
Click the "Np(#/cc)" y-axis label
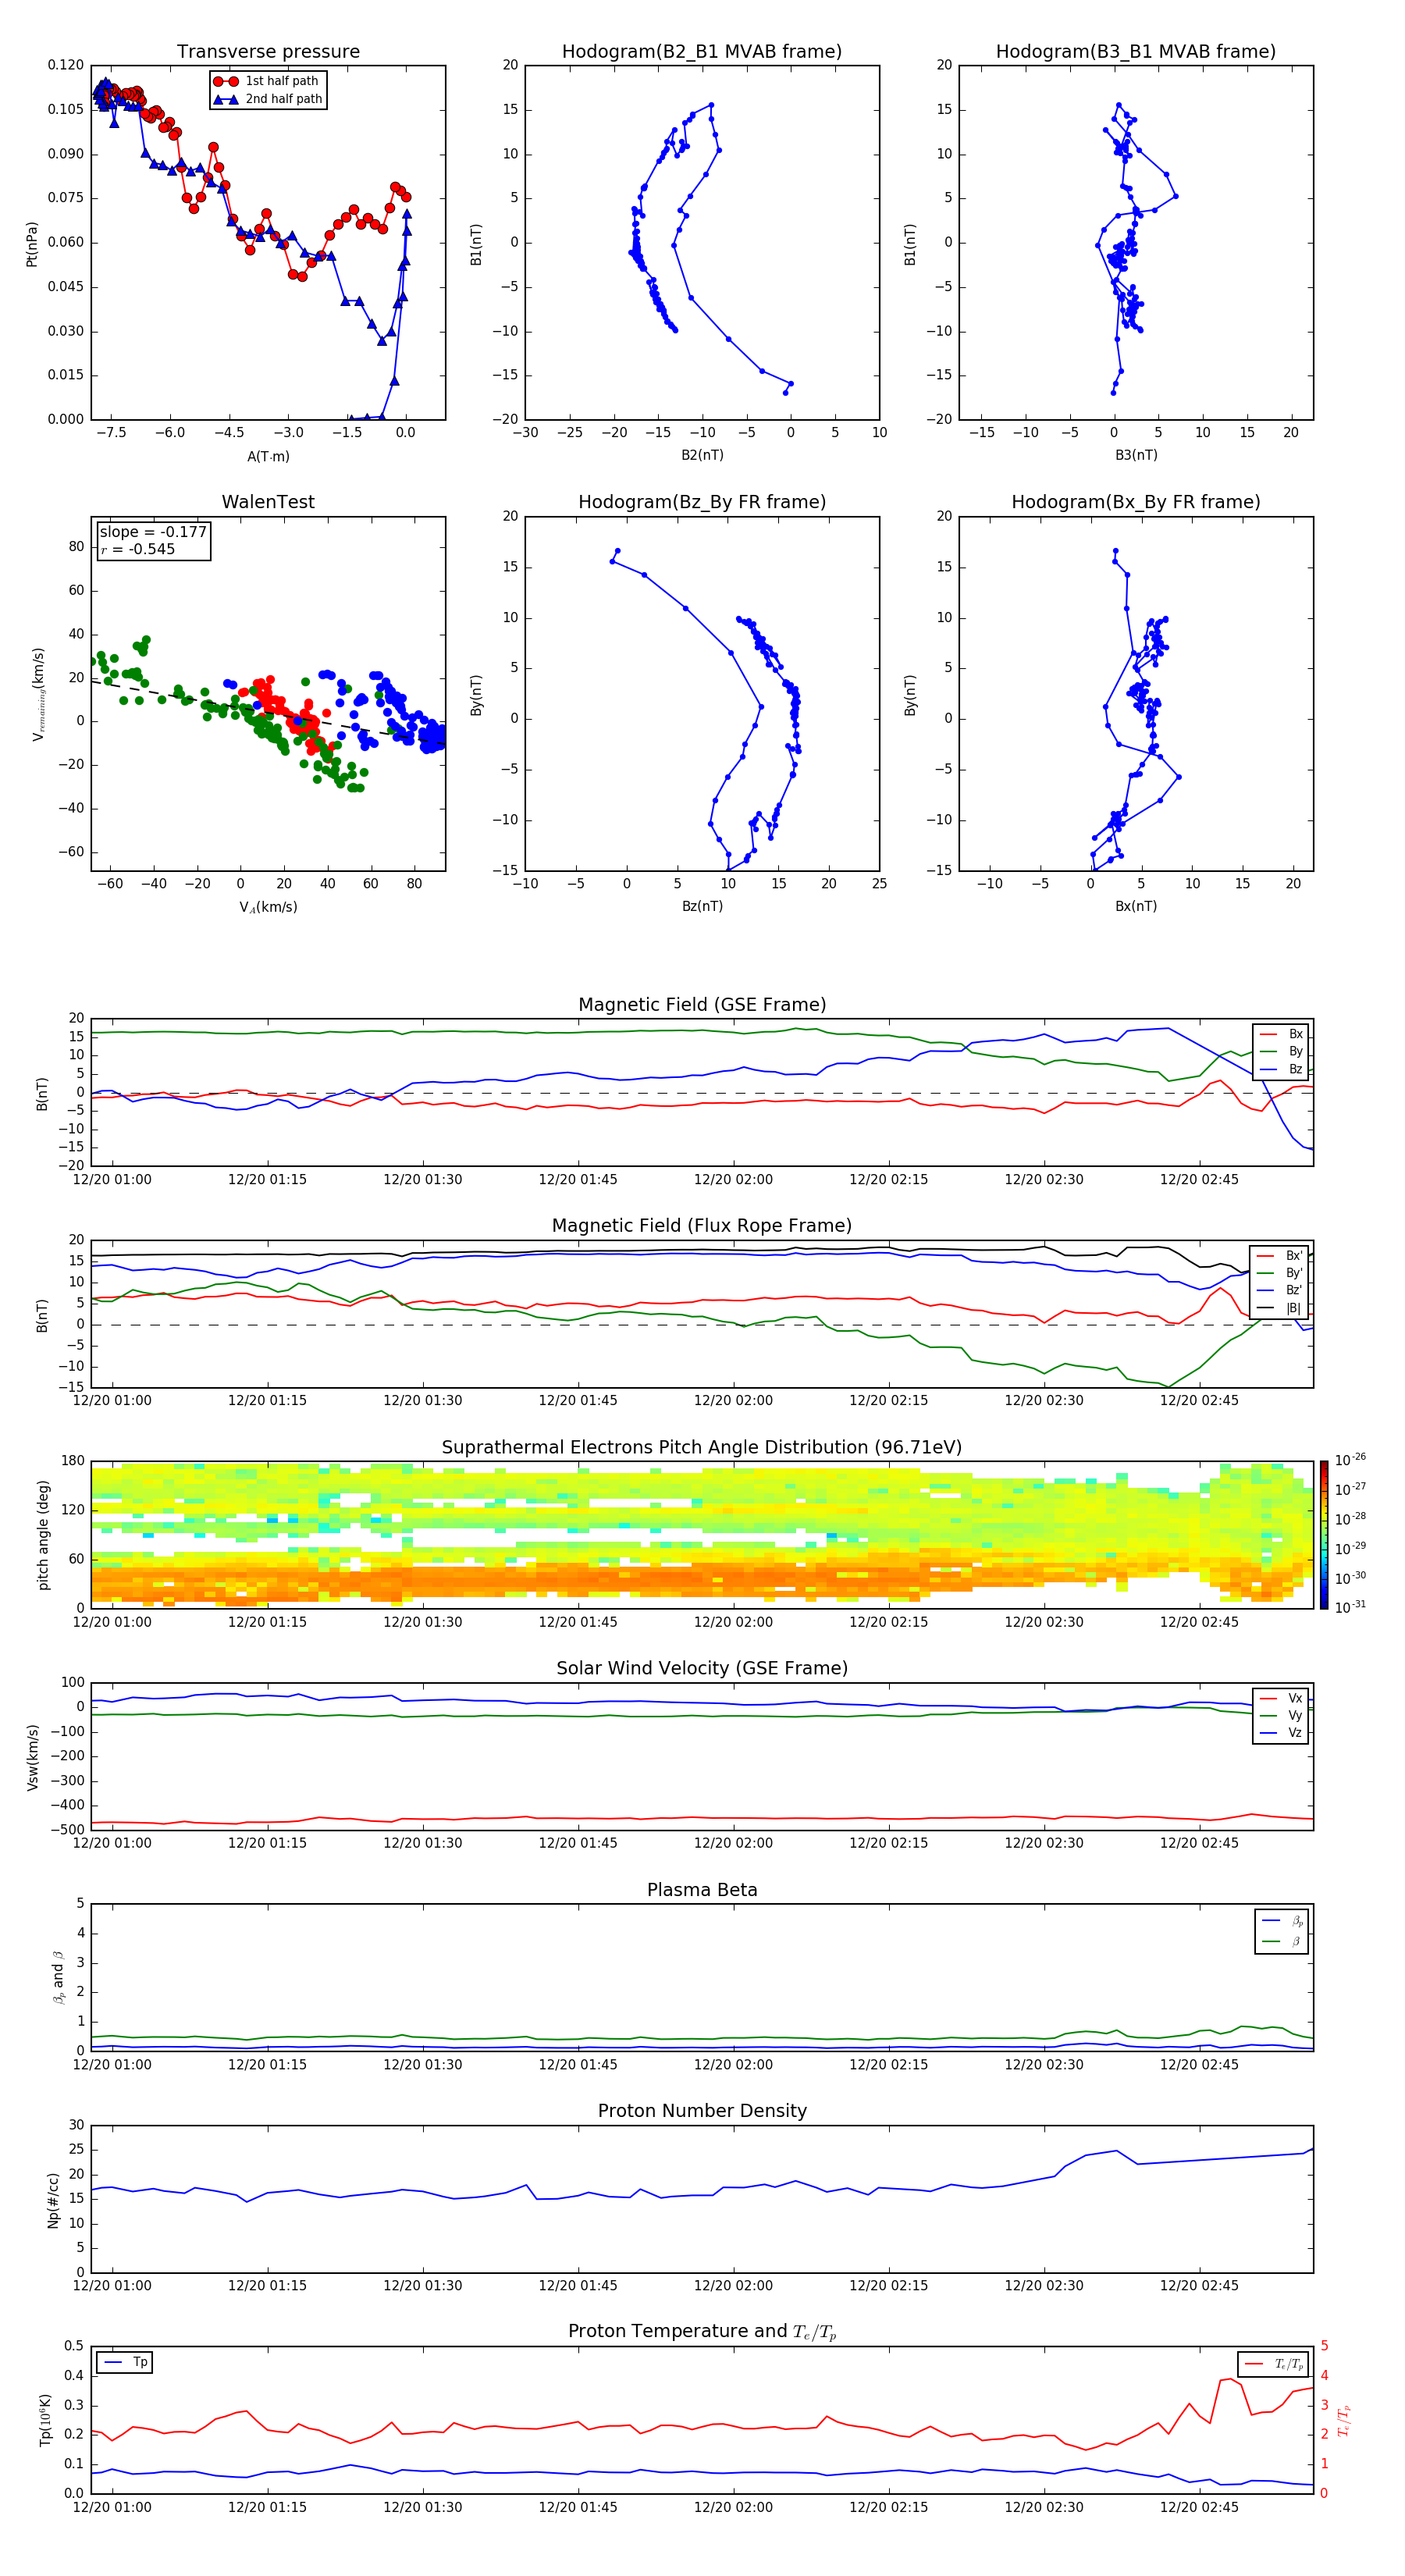click(x=53, y=2199)
